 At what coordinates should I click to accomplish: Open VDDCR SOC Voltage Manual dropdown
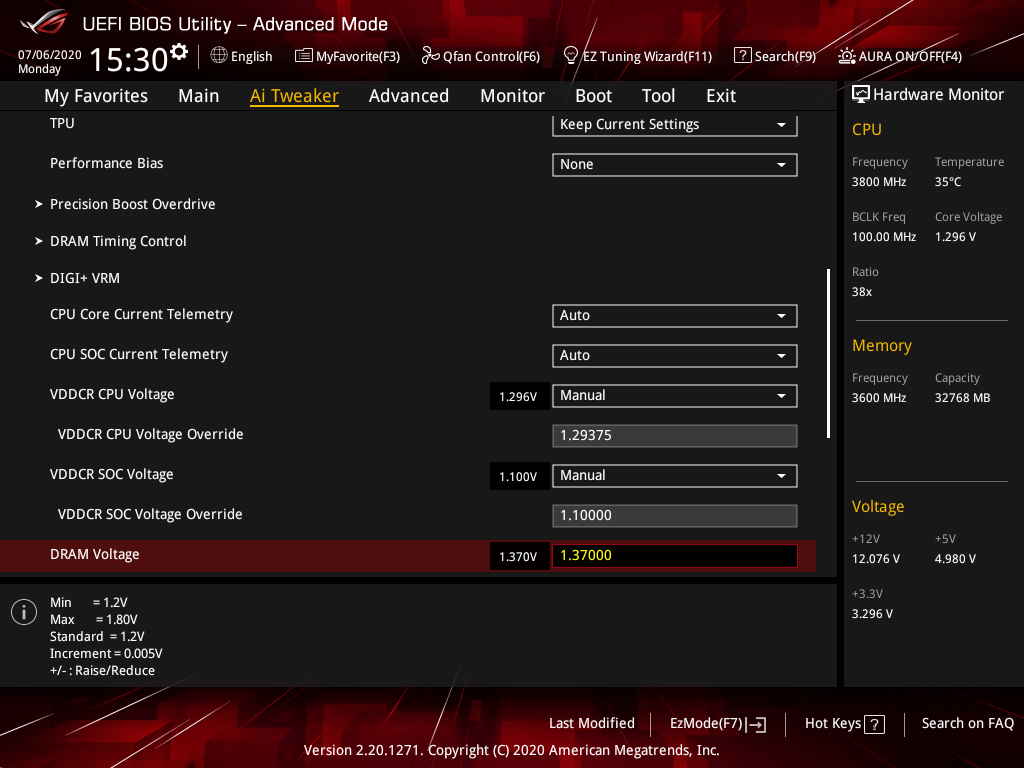pos(675,475)
